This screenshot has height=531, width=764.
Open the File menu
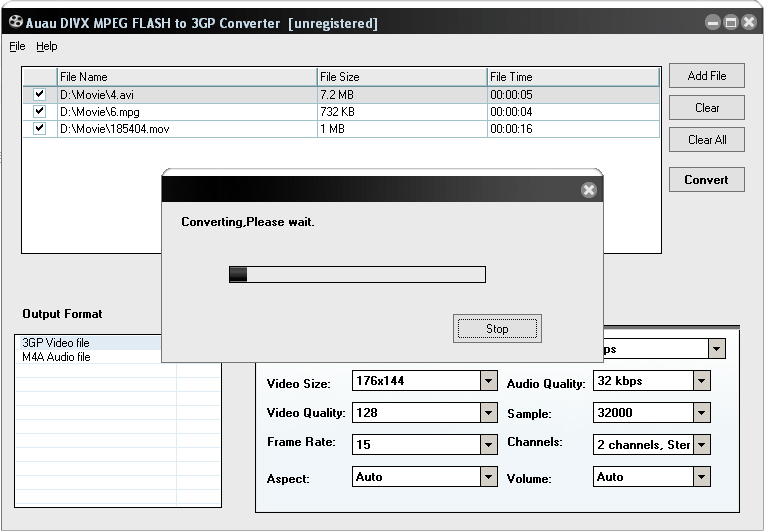pos(17,46)
